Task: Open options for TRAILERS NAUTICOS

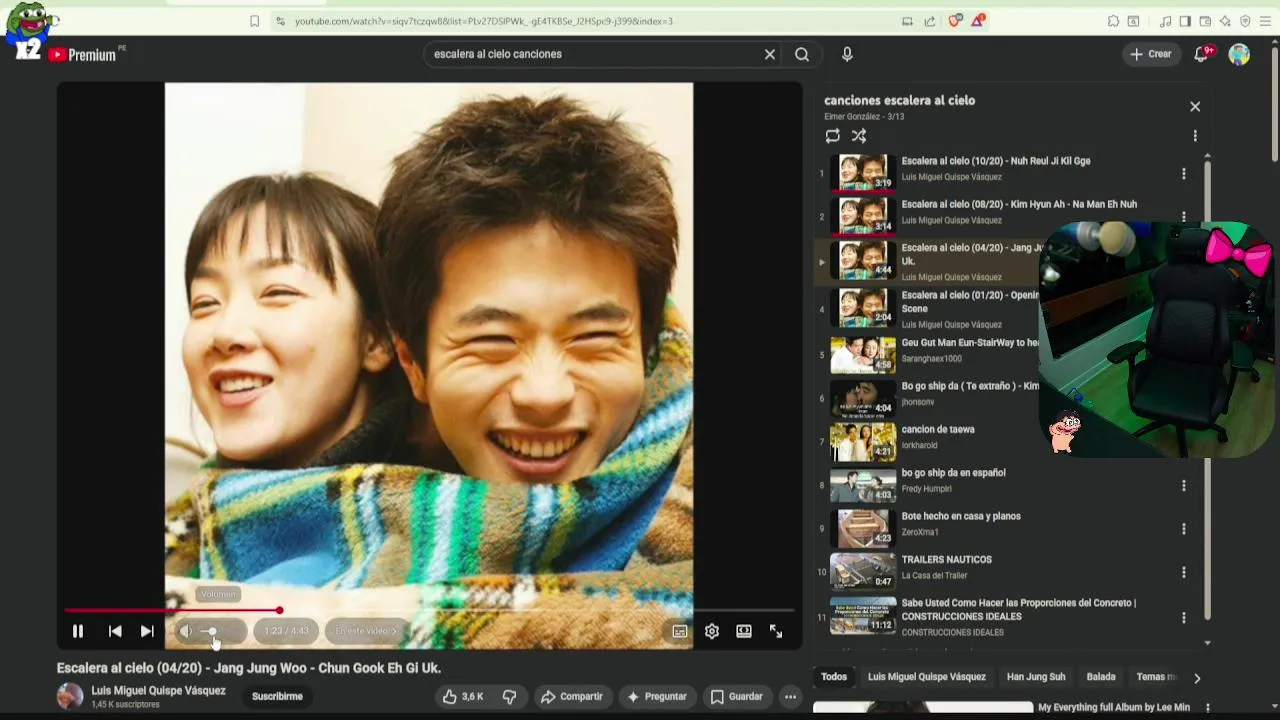Action: point(1184,572)
